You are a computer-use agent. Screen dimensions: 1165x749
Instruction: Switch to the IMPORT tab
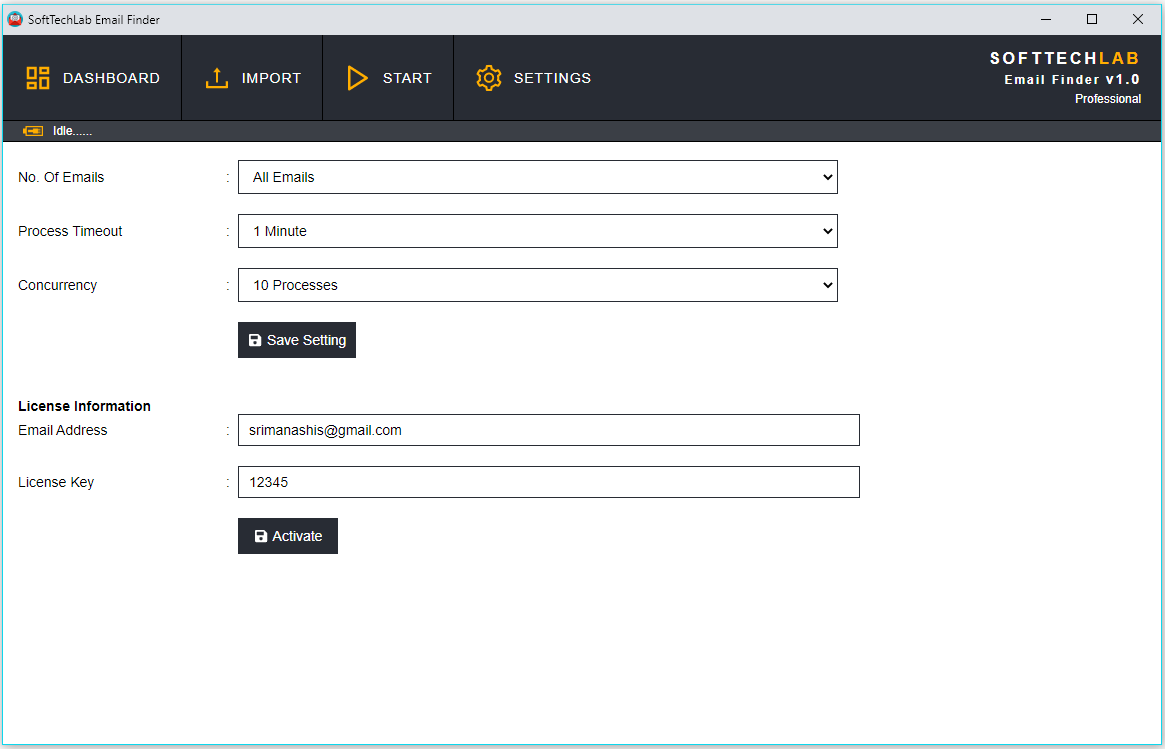point(253,78)
